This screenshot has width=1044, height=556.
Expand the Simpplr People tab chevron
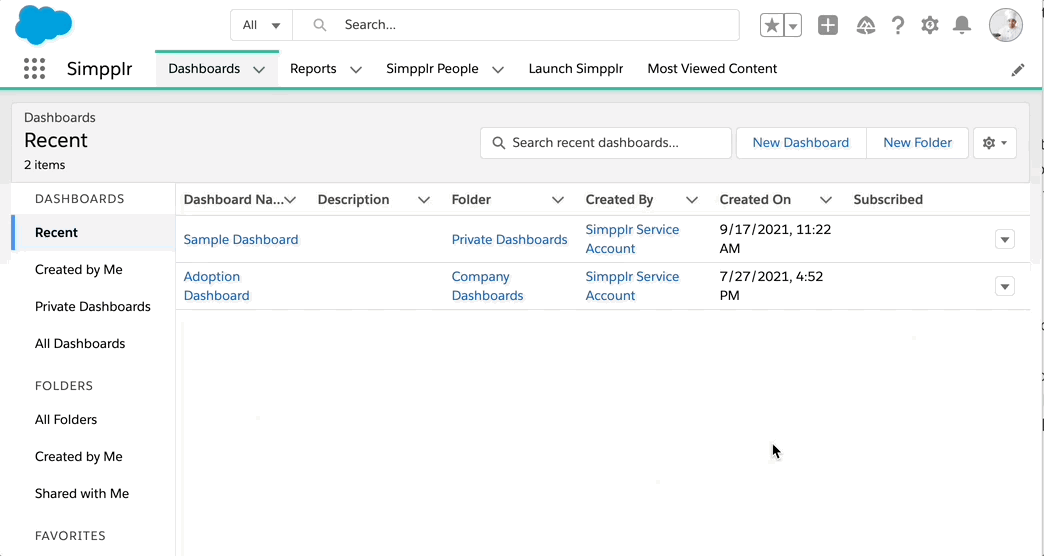pyautogui.click(x=498, y=69)
